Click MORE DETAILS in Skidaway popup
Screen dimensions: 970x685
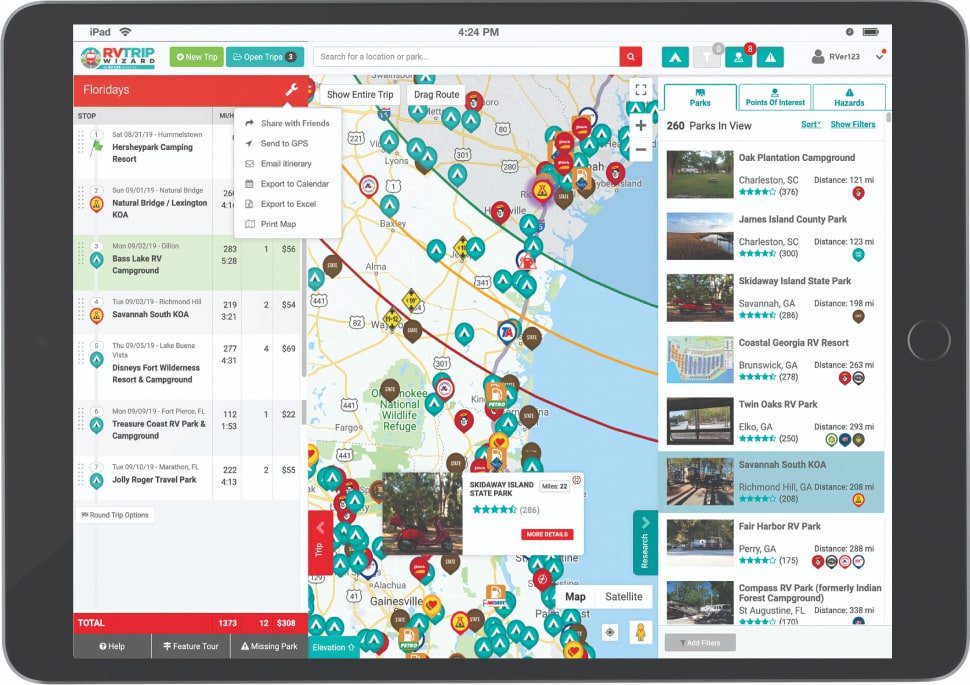[x=547, y=534]
